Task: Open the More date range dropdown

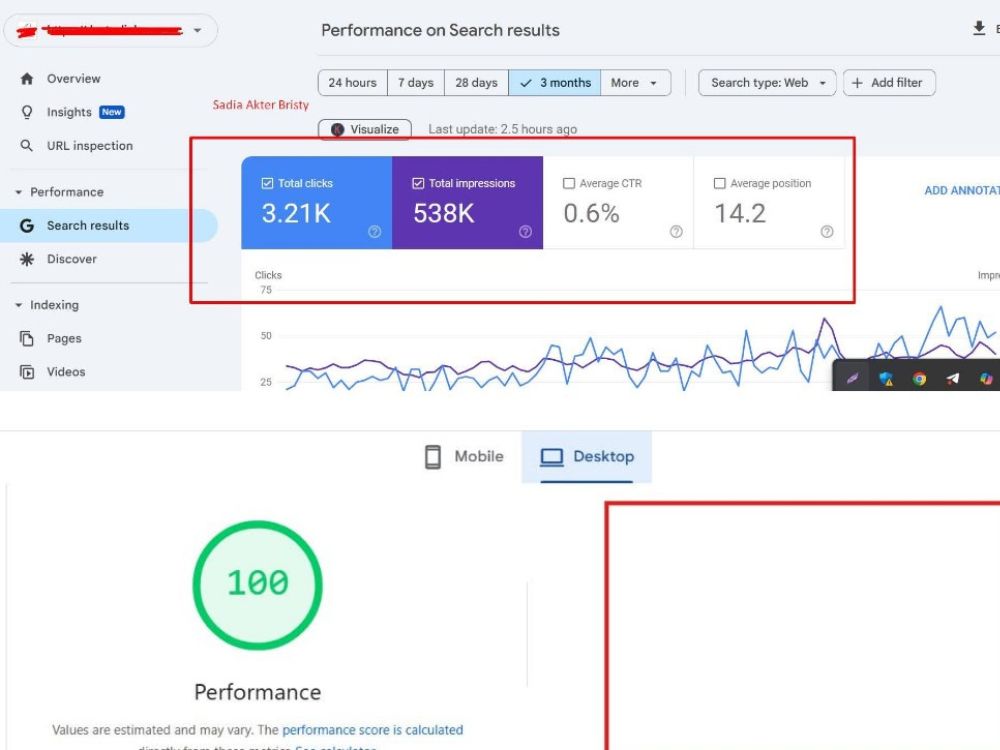Action: coord(635,83)
